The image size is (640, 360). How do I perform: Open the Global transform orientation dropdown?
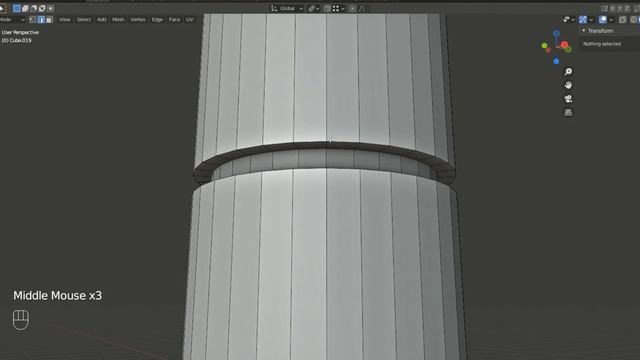coord(287,8)
